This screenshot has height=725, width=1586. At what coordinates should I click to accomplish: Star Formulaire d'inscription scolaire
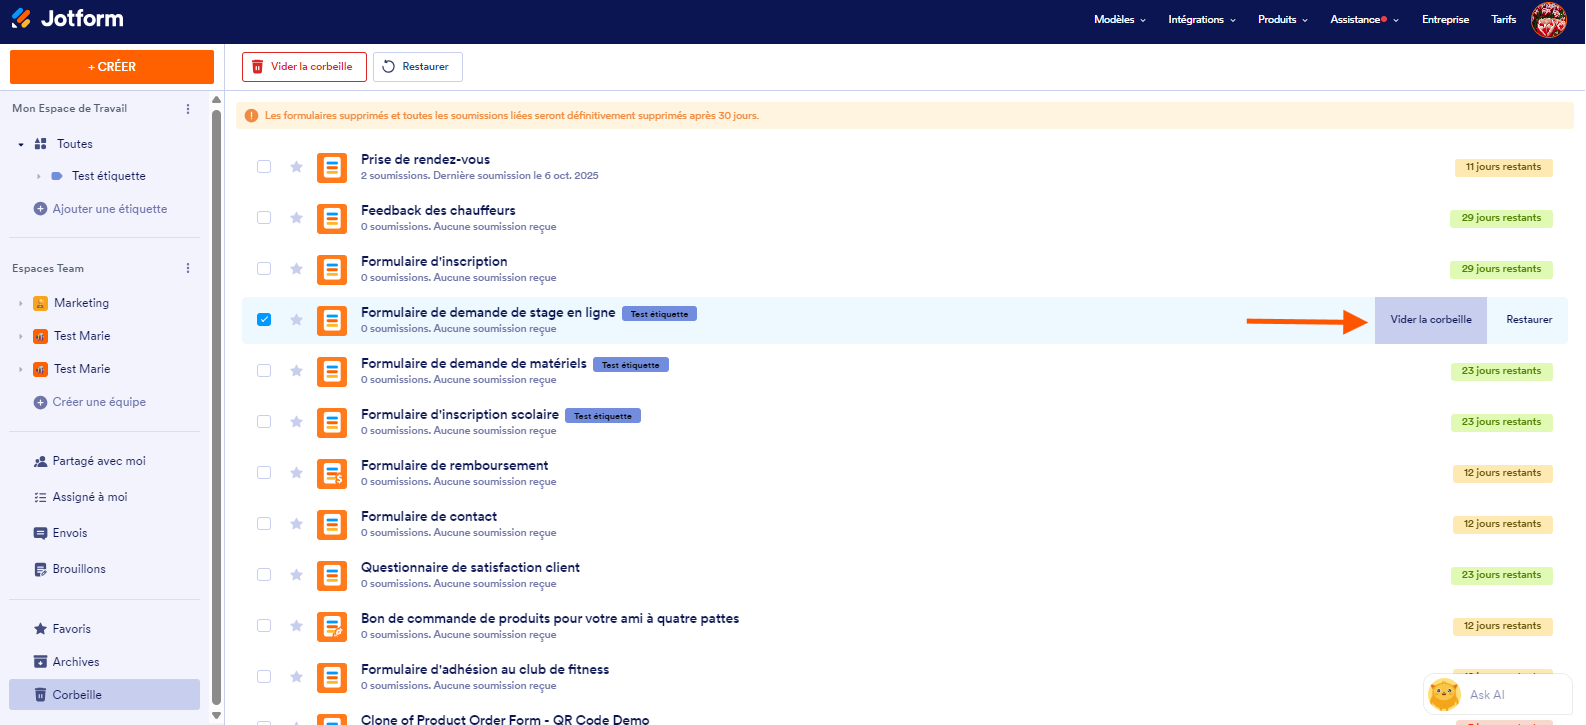pos(296,422)
